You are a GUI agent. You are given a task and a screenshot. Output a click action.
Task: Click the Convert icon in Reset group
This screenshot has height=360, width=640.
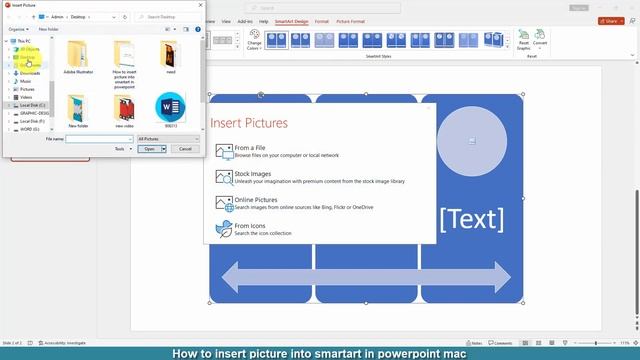pos(540,39)
